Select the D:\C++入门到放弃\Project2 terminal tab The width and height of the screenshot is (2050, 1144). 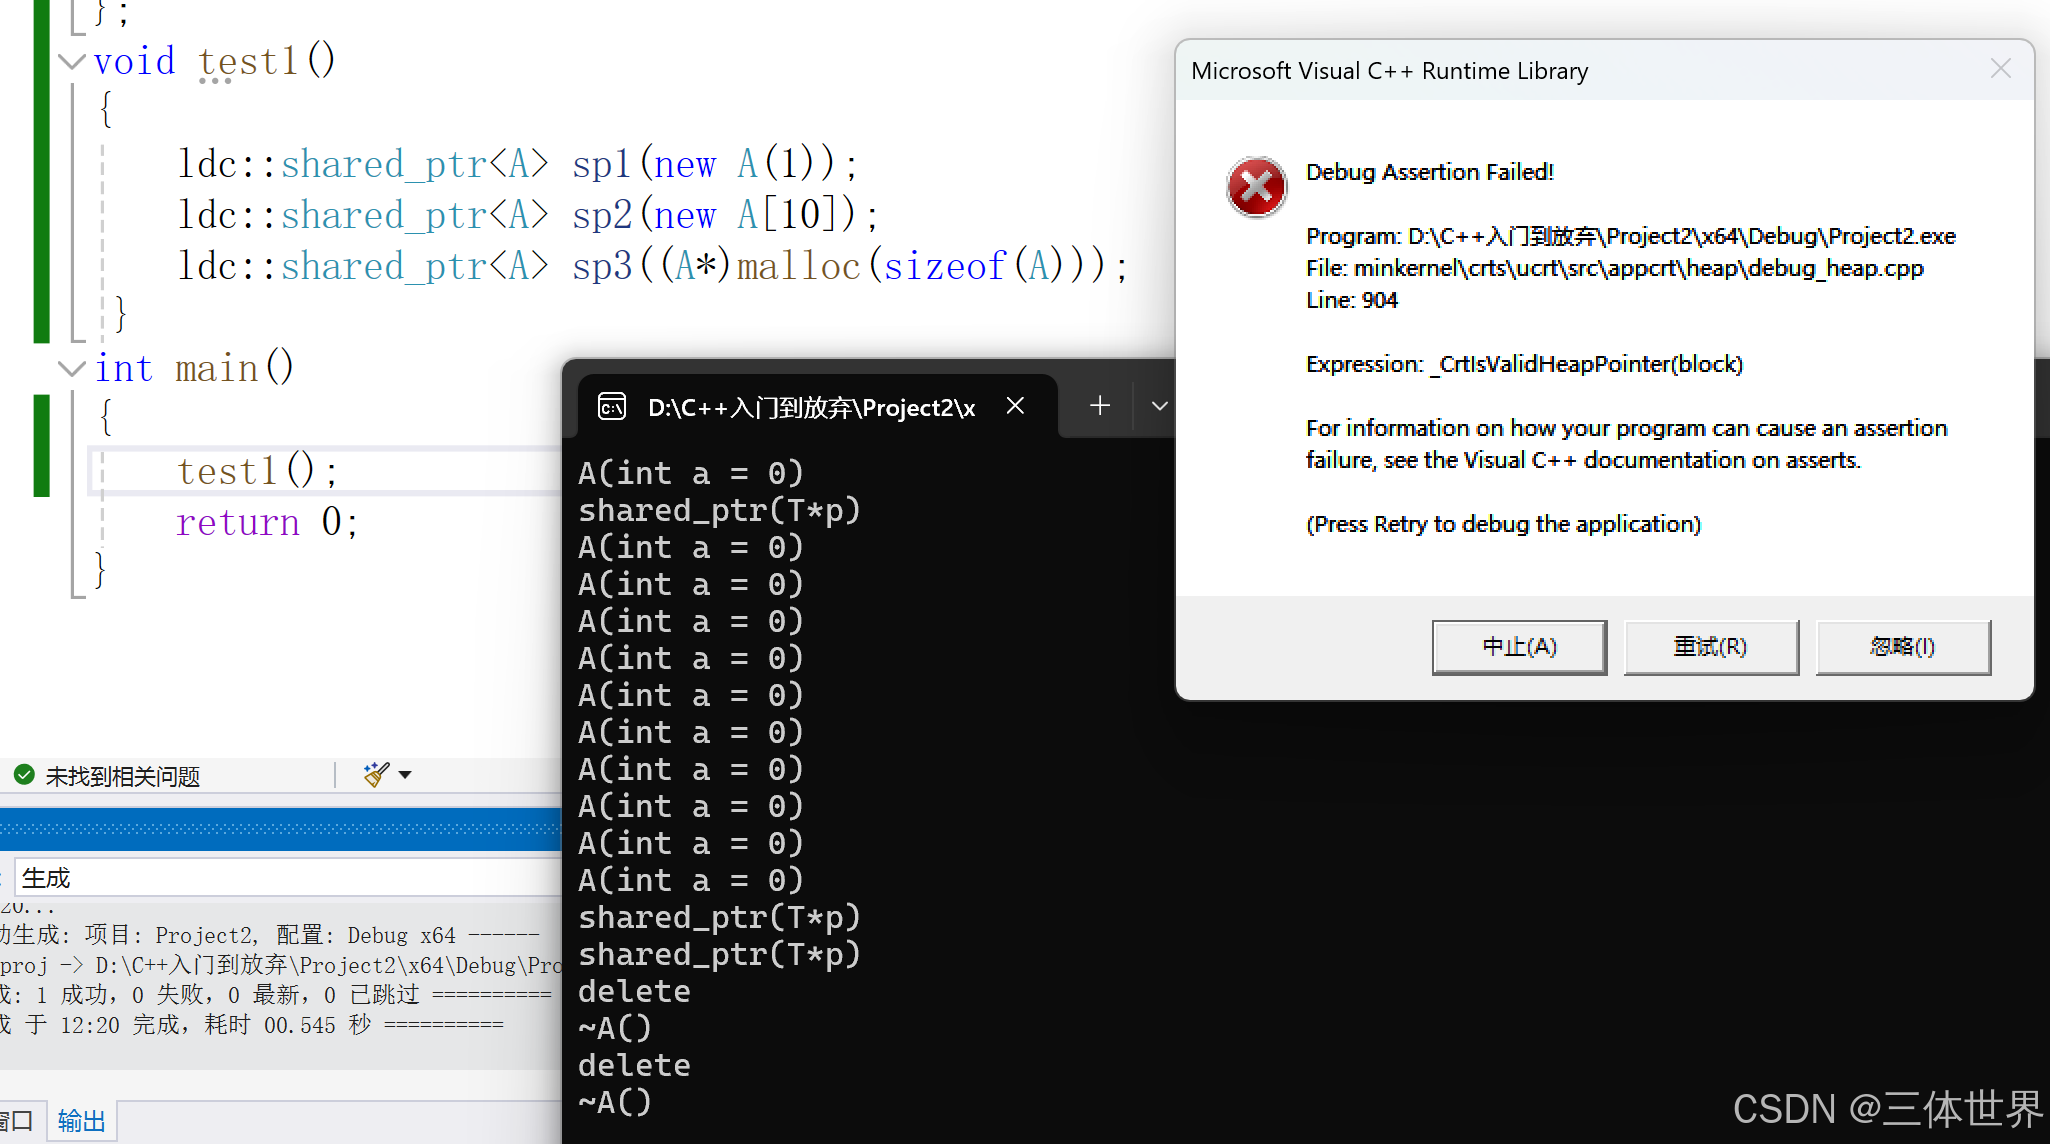click(x=810, y=408)
